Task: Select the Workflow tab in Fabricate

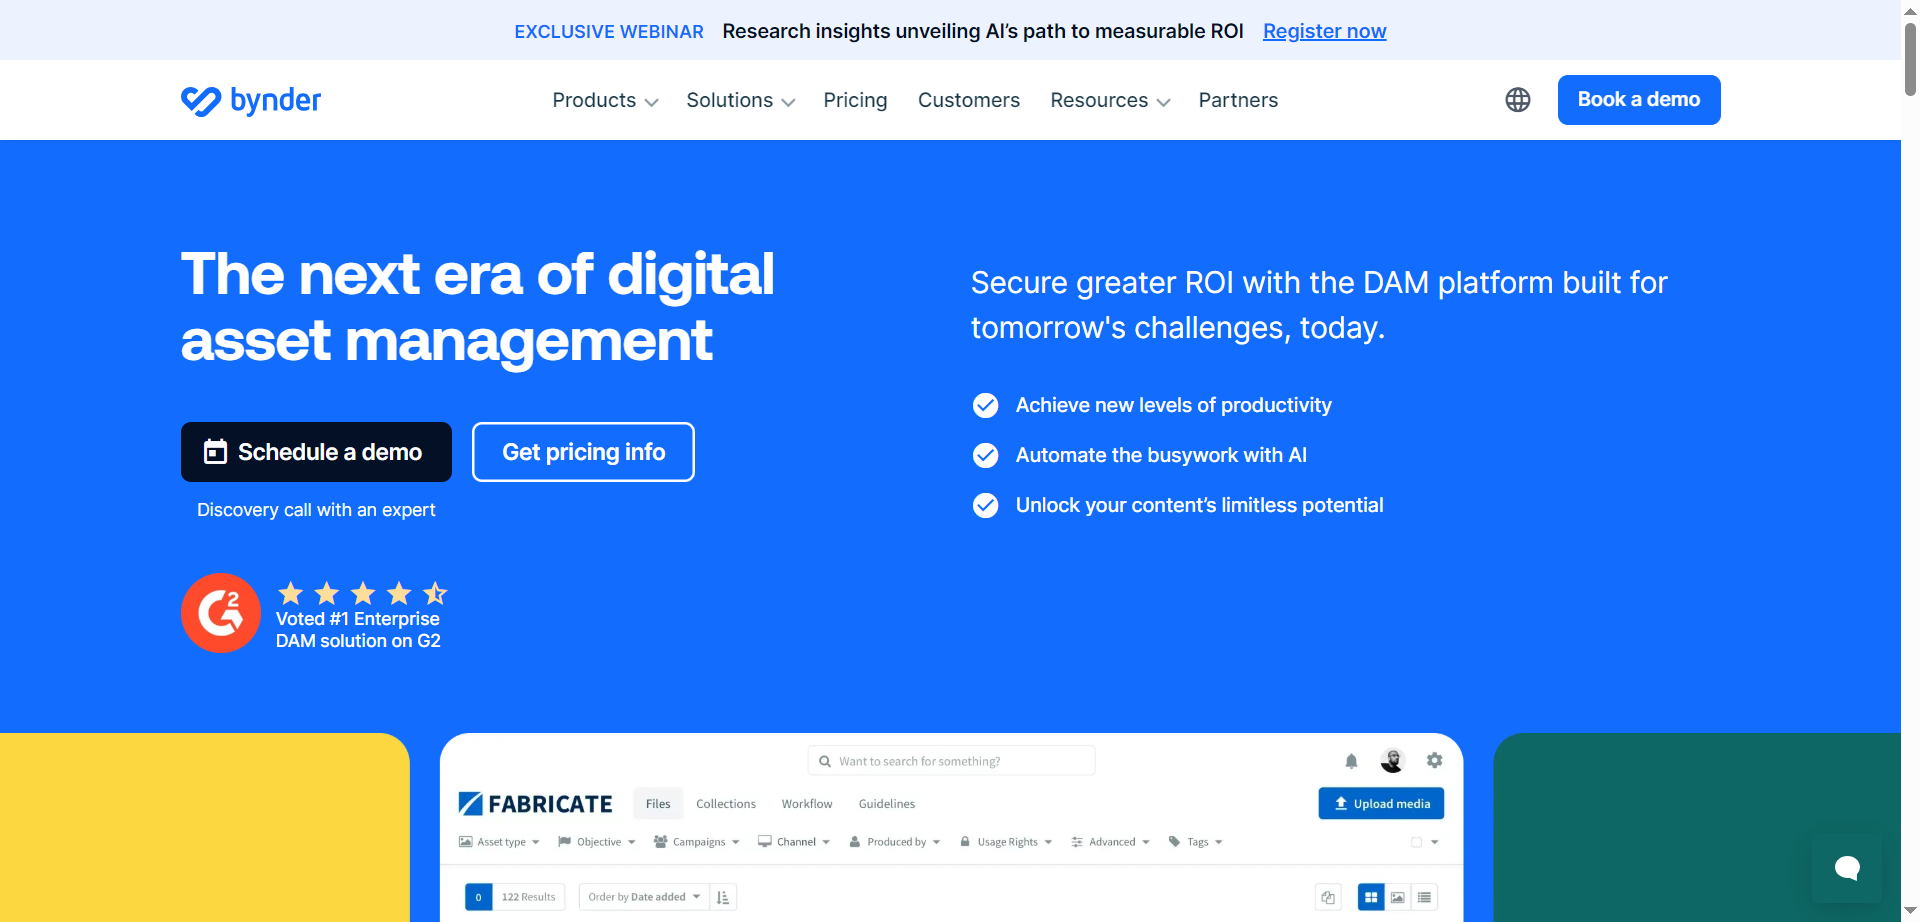Action: pos(807,804)
